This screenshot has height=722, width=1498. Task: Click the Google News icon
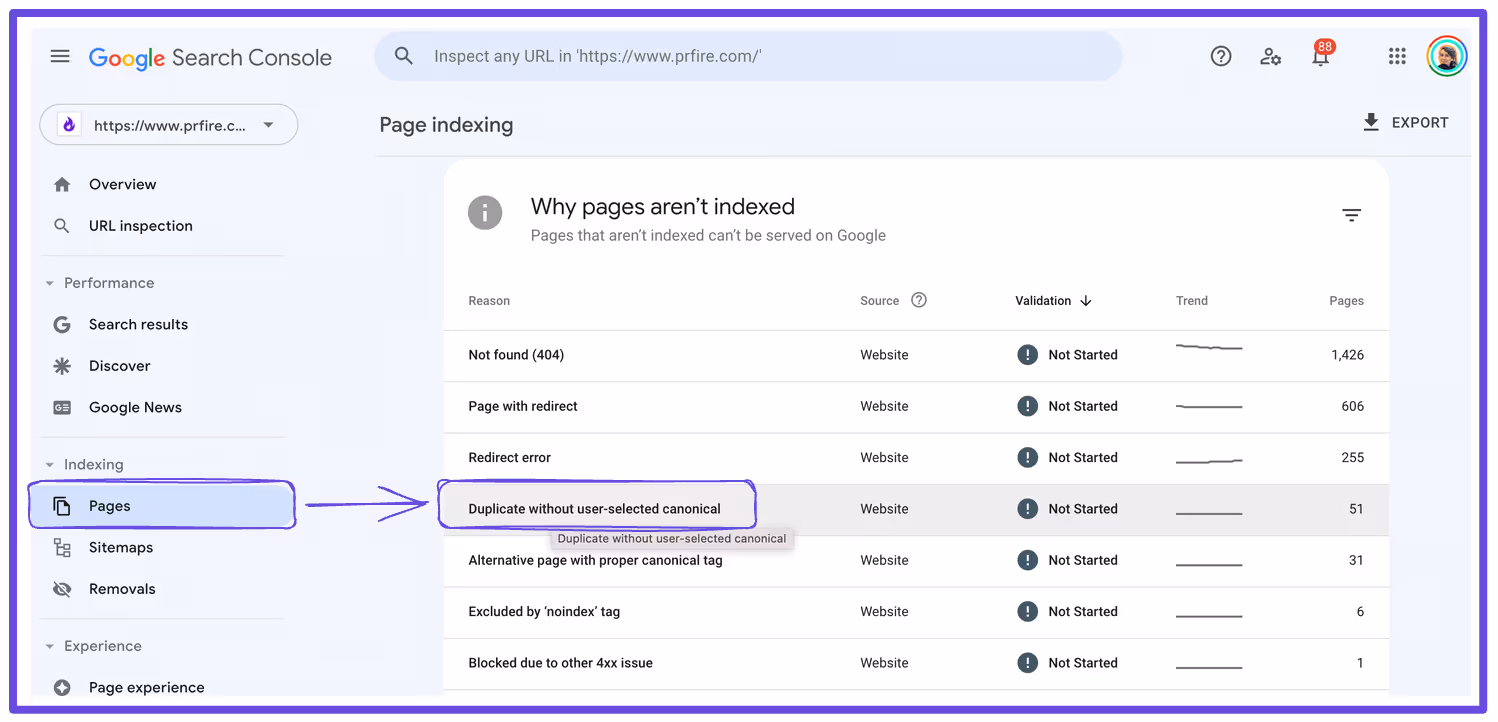pyautogui.click(x=62, y=407)
